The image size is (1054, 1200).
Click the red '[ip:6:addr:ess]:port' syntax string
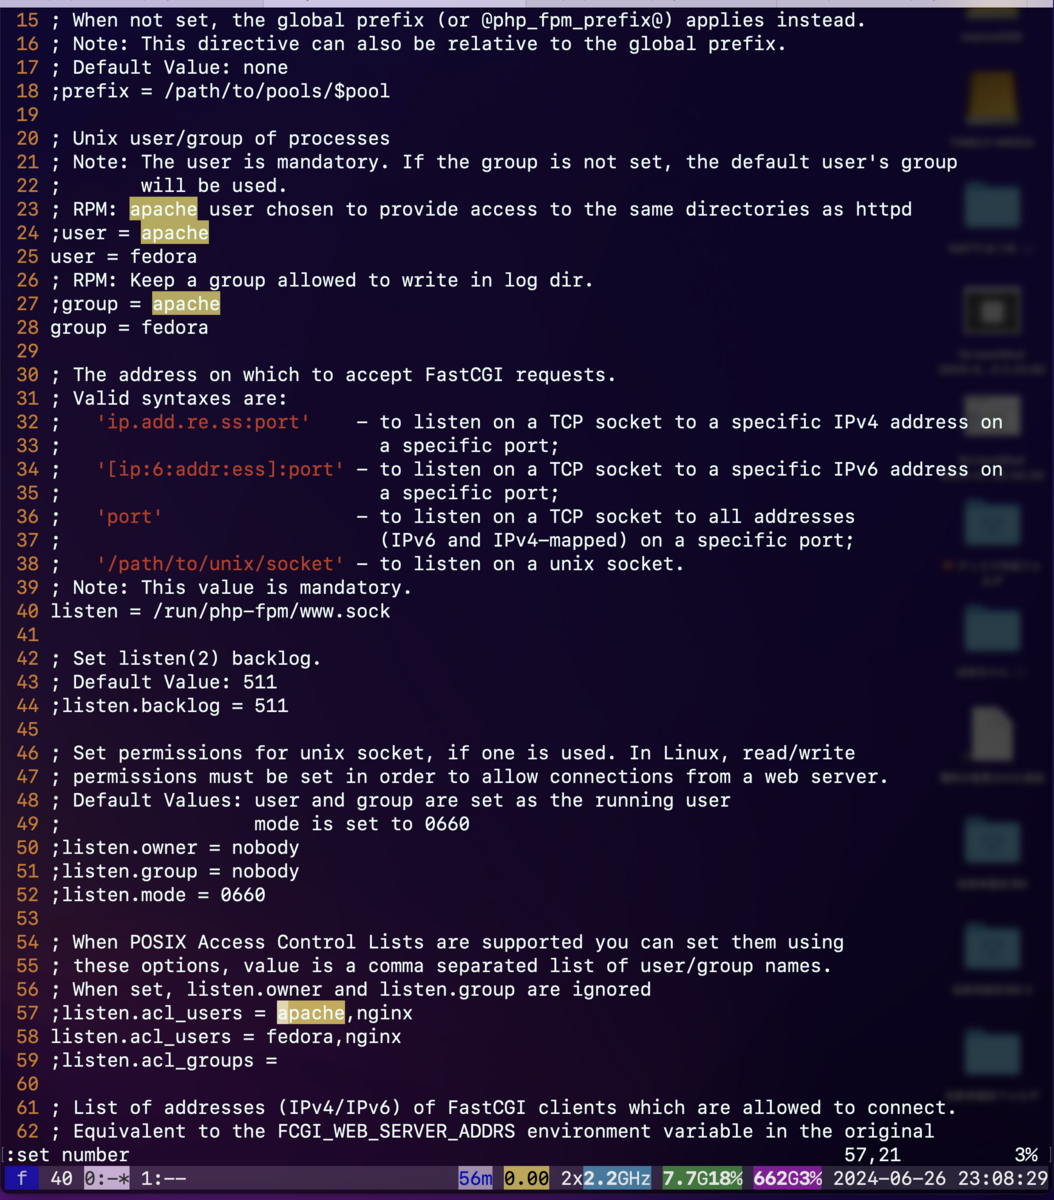(x=220, y=469)
